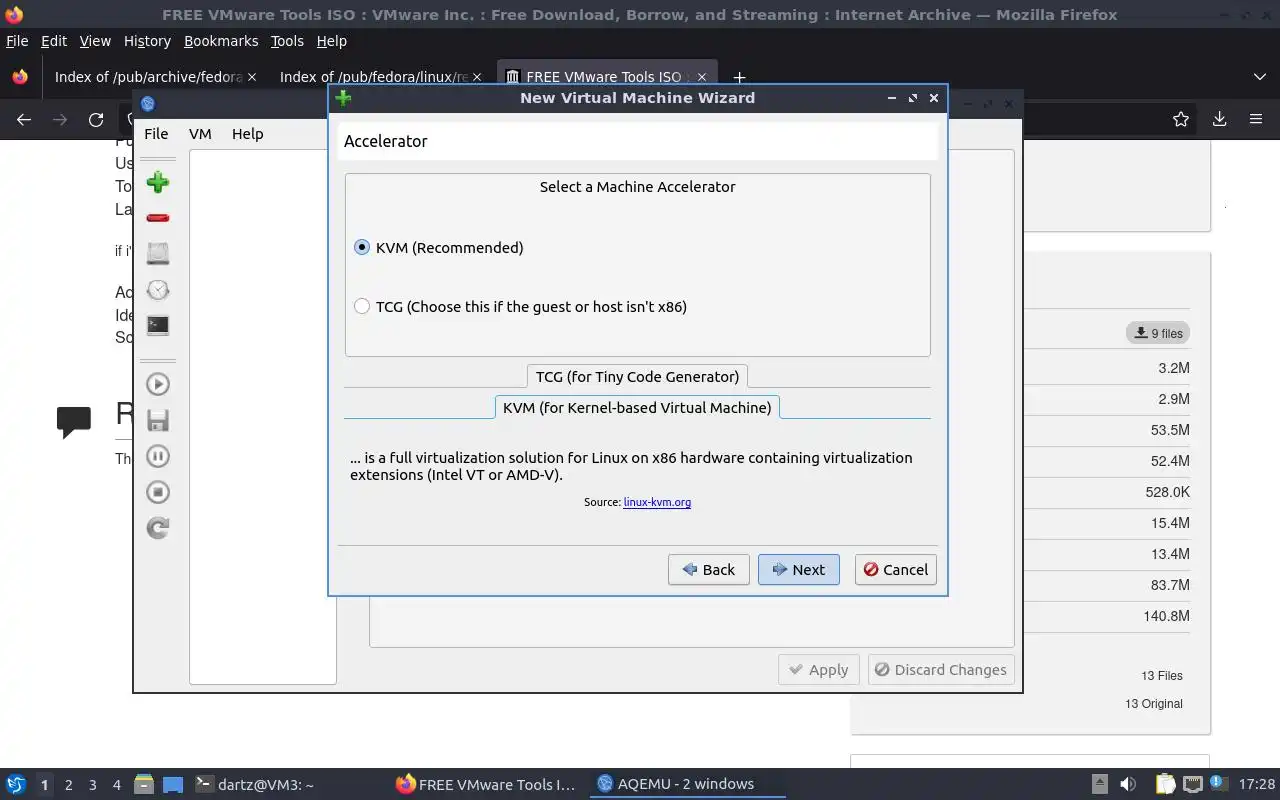Viewport: 1280px width, 800px height.
Task: Click the 528.0K file size entry
Action: coord(1167,492)
